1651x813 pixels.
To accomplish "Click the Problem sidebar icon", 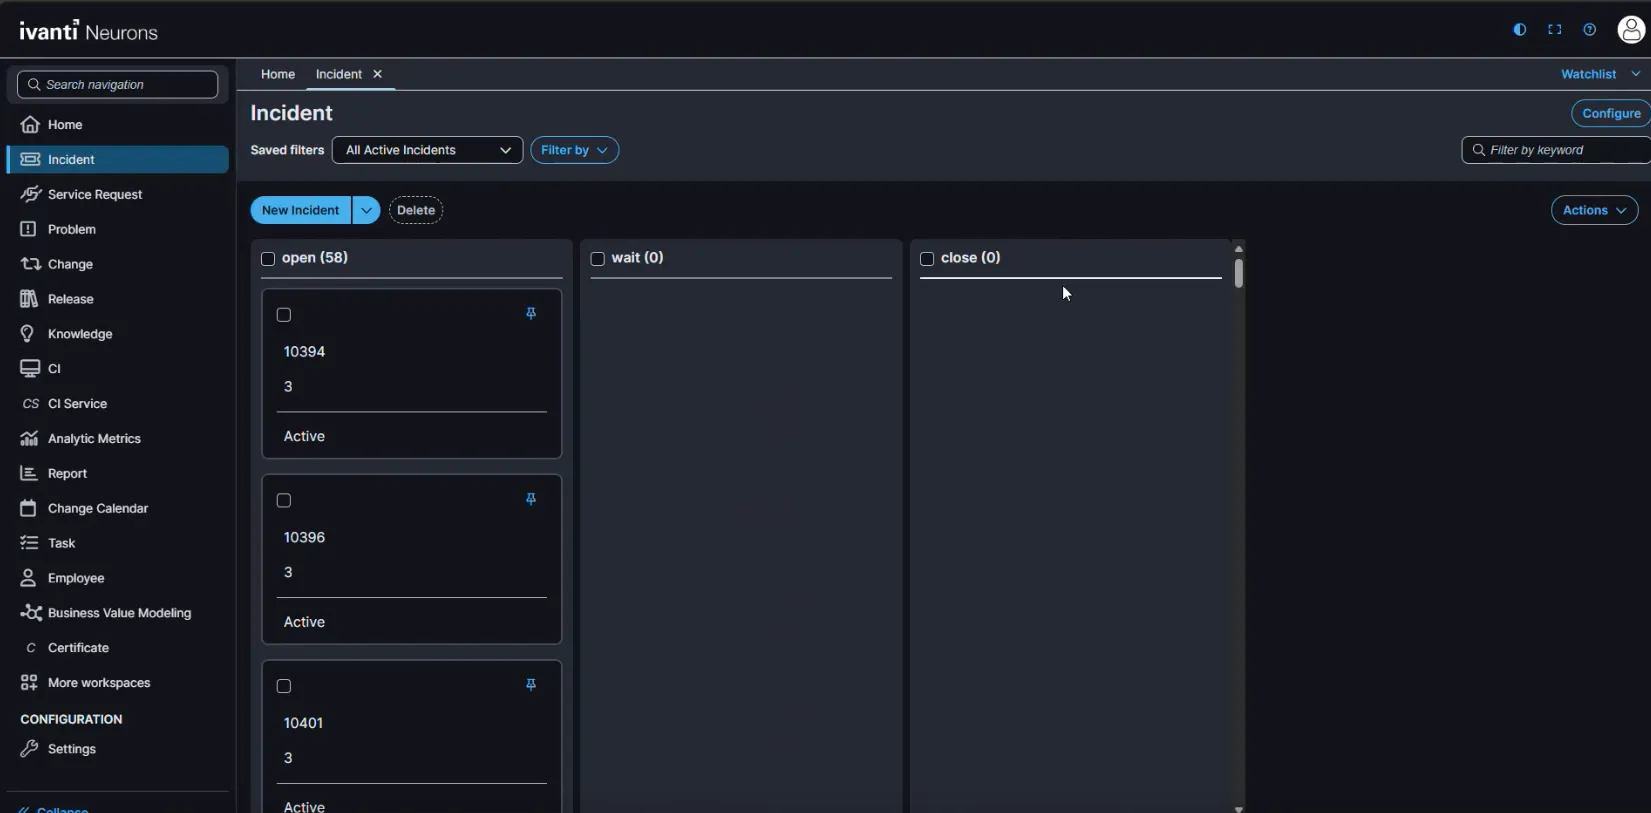I will coord(28,229).
